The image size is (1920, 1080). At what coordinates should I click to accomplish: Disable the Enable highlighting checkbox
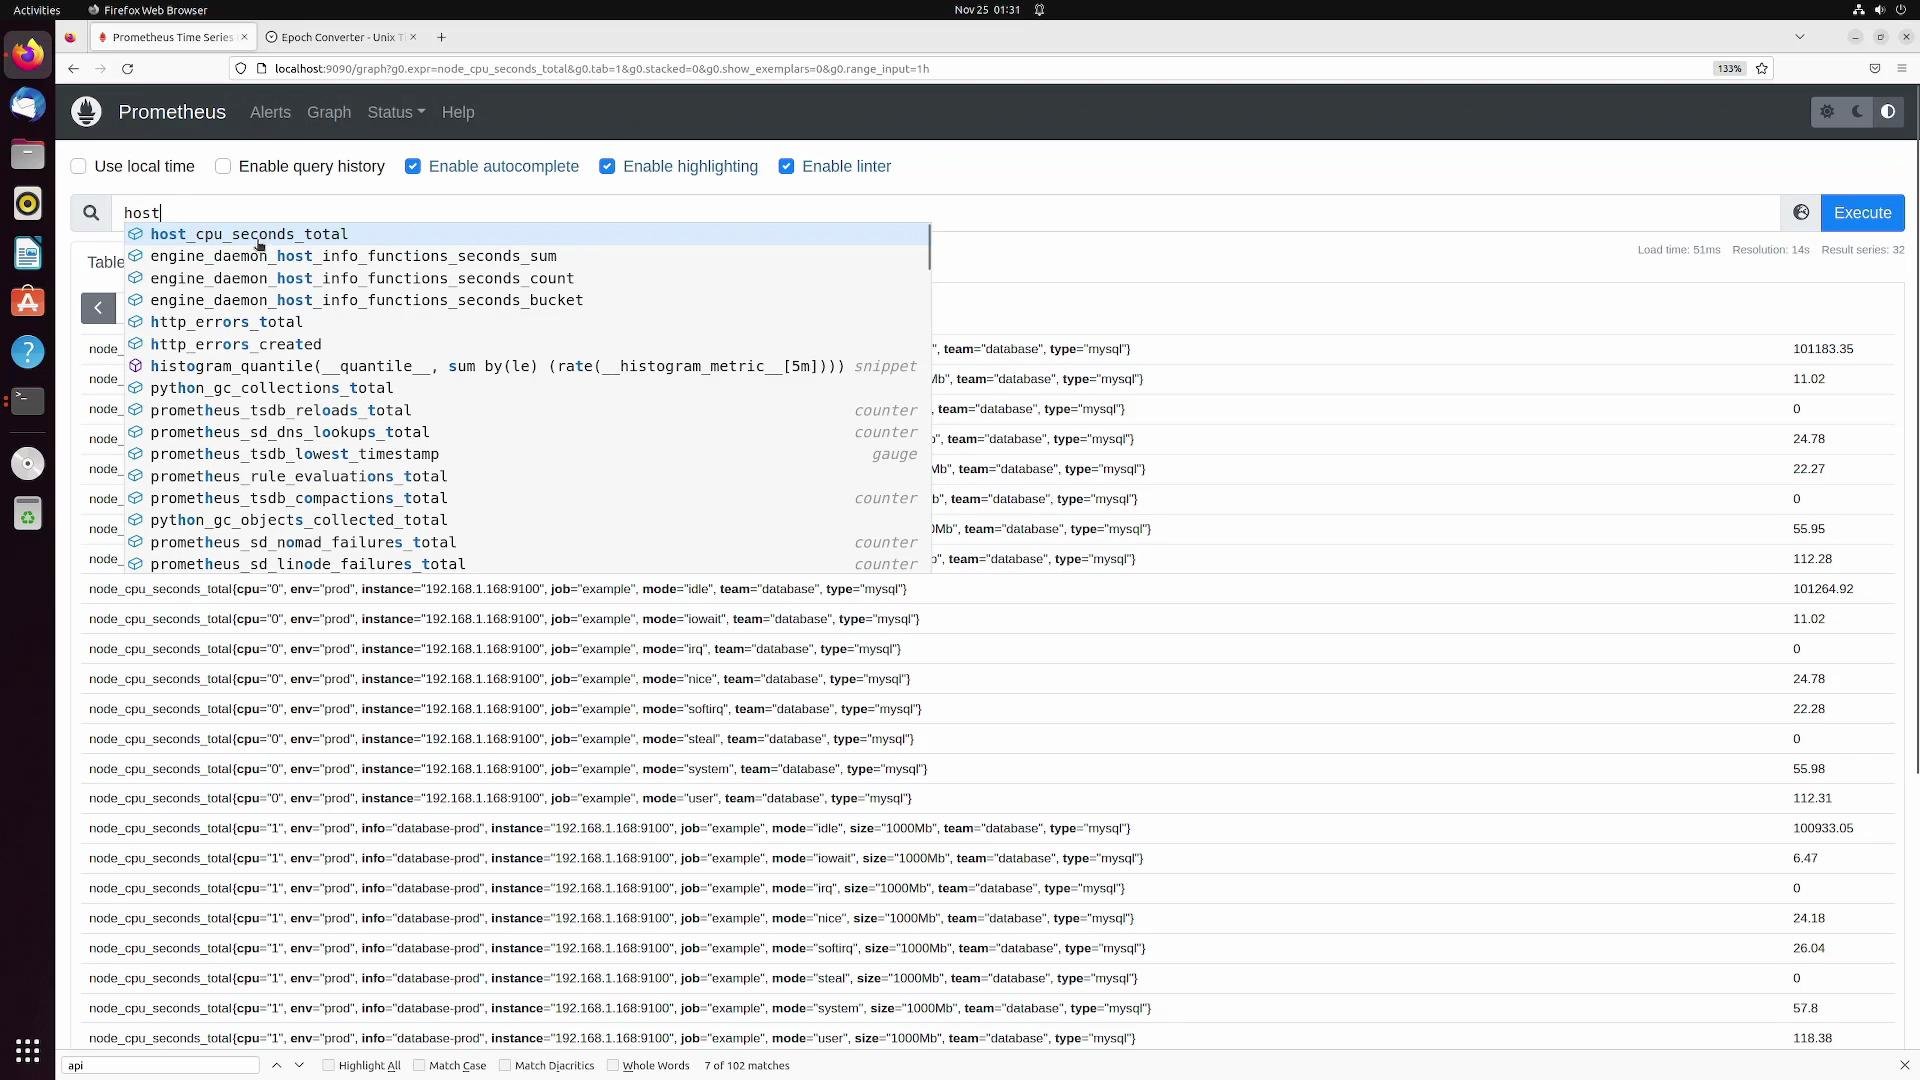pyautogui.click(x=607, y=166)
